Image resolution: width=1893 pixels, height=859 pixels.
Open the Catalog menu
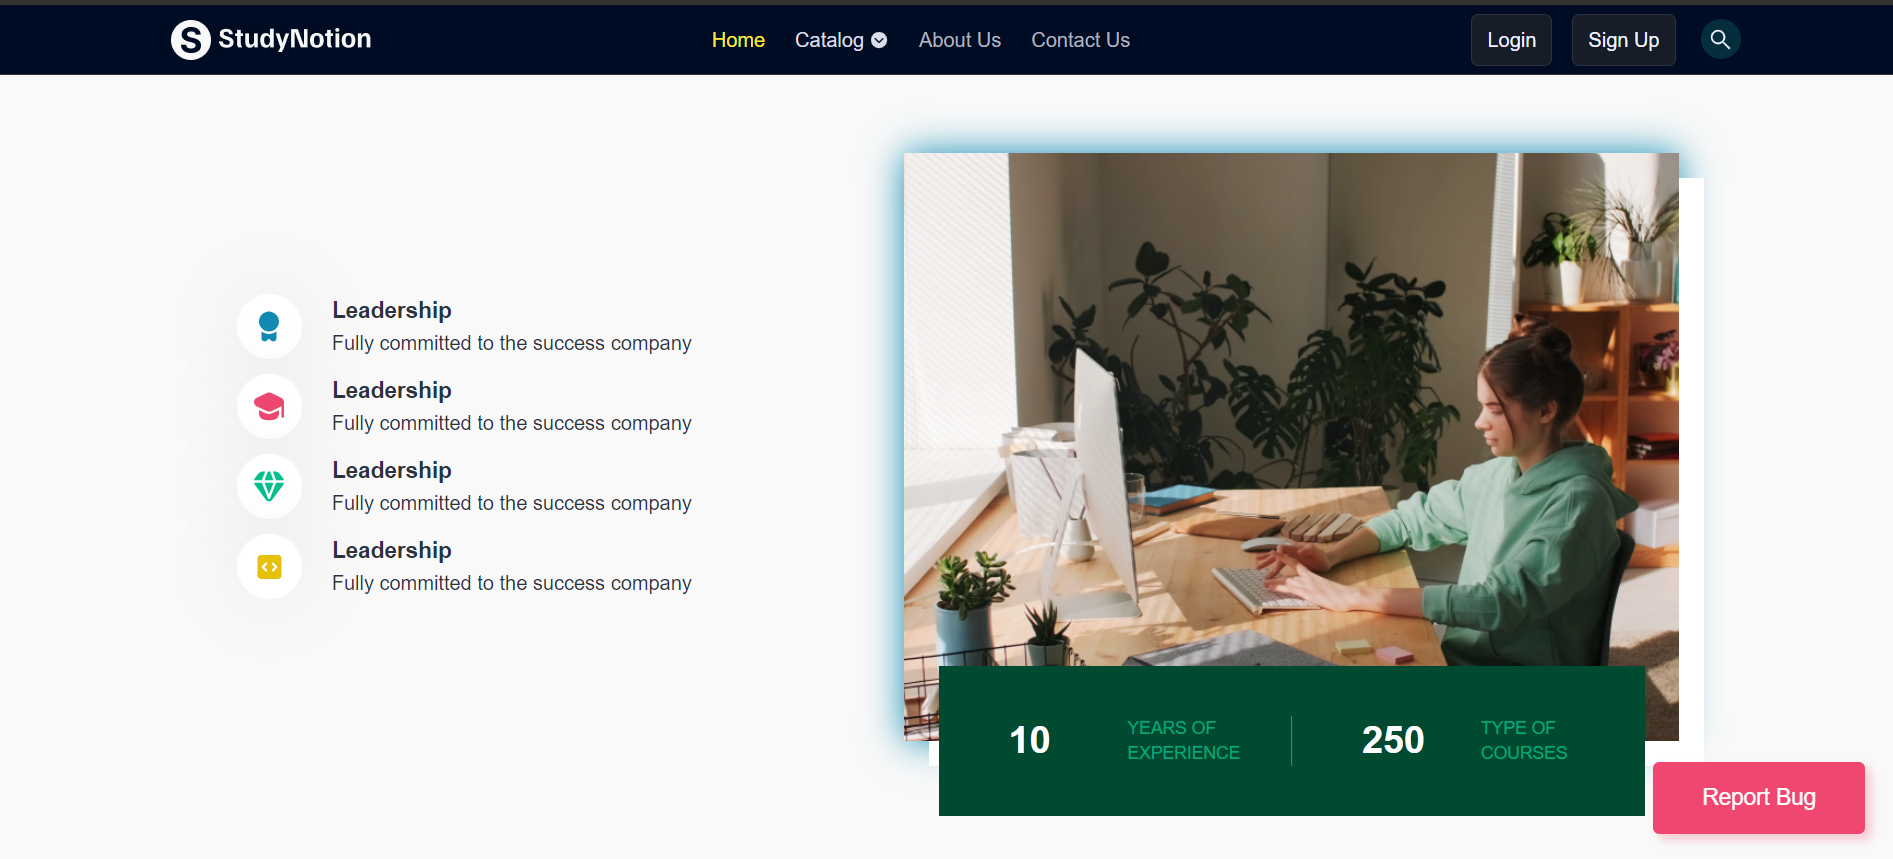point(841,40)
